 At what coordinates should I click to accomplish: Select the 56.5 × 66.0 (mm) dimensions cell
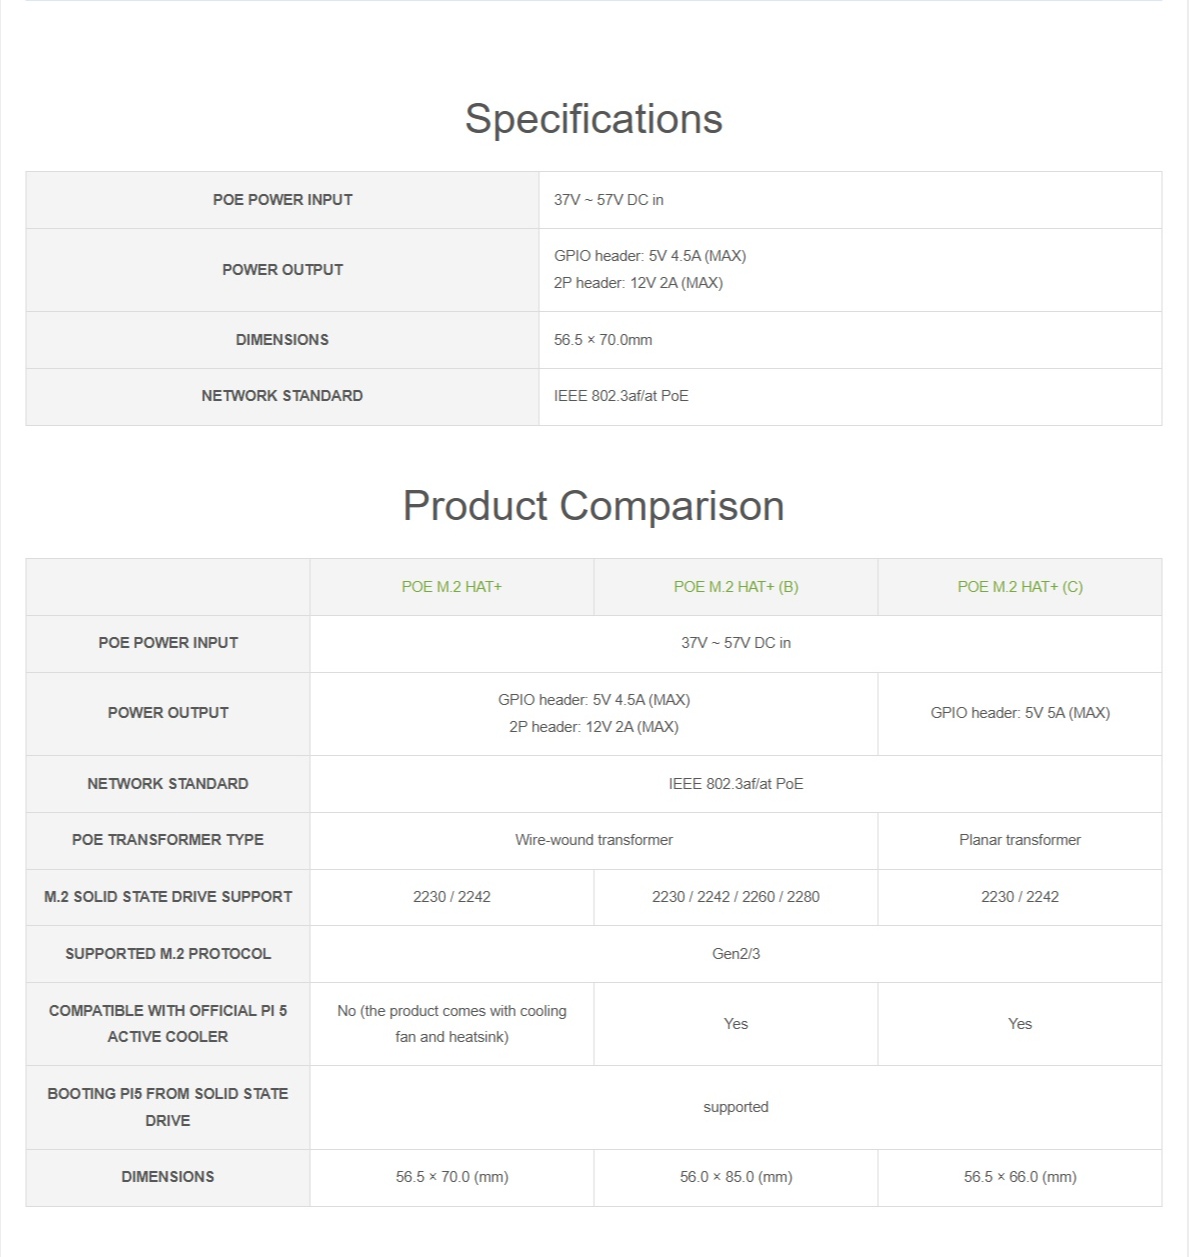click(1019, 1177)
